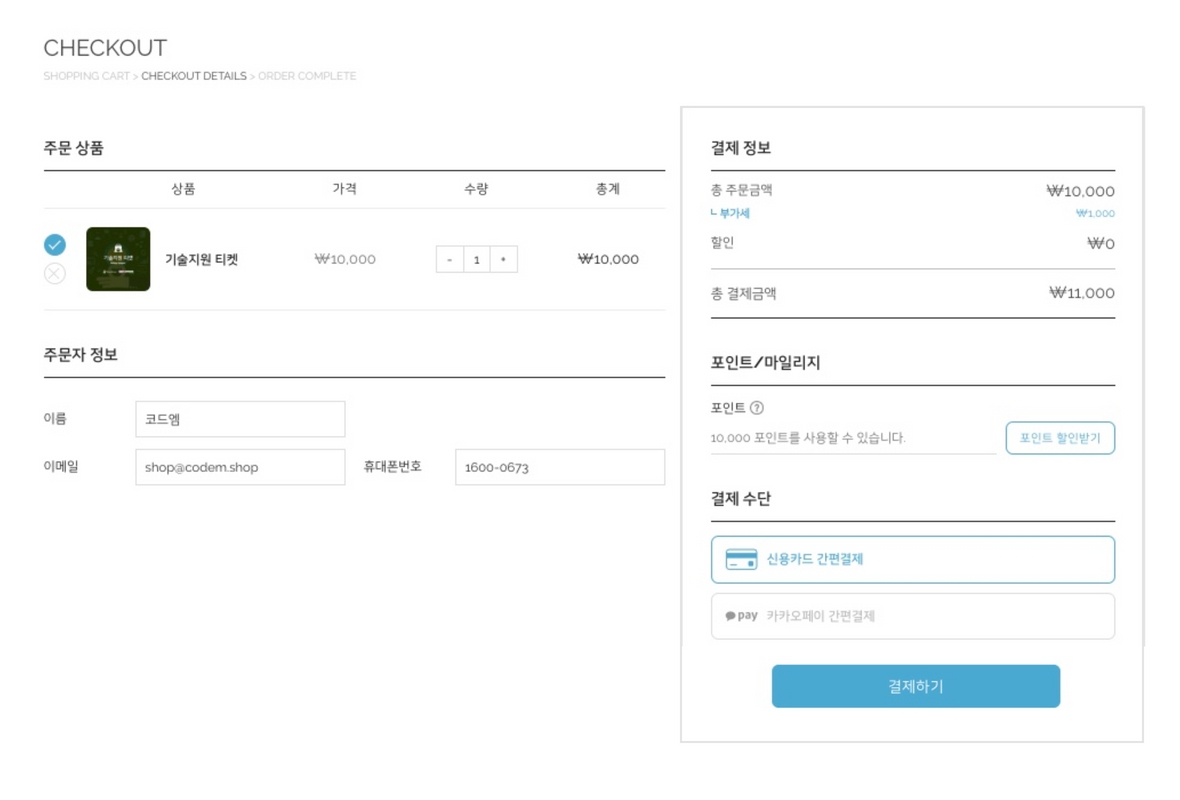Image resolution: width=1180 pixels, height=800 pixels.
Task: Select the credit card icon in payment methods
Action: 741,559
